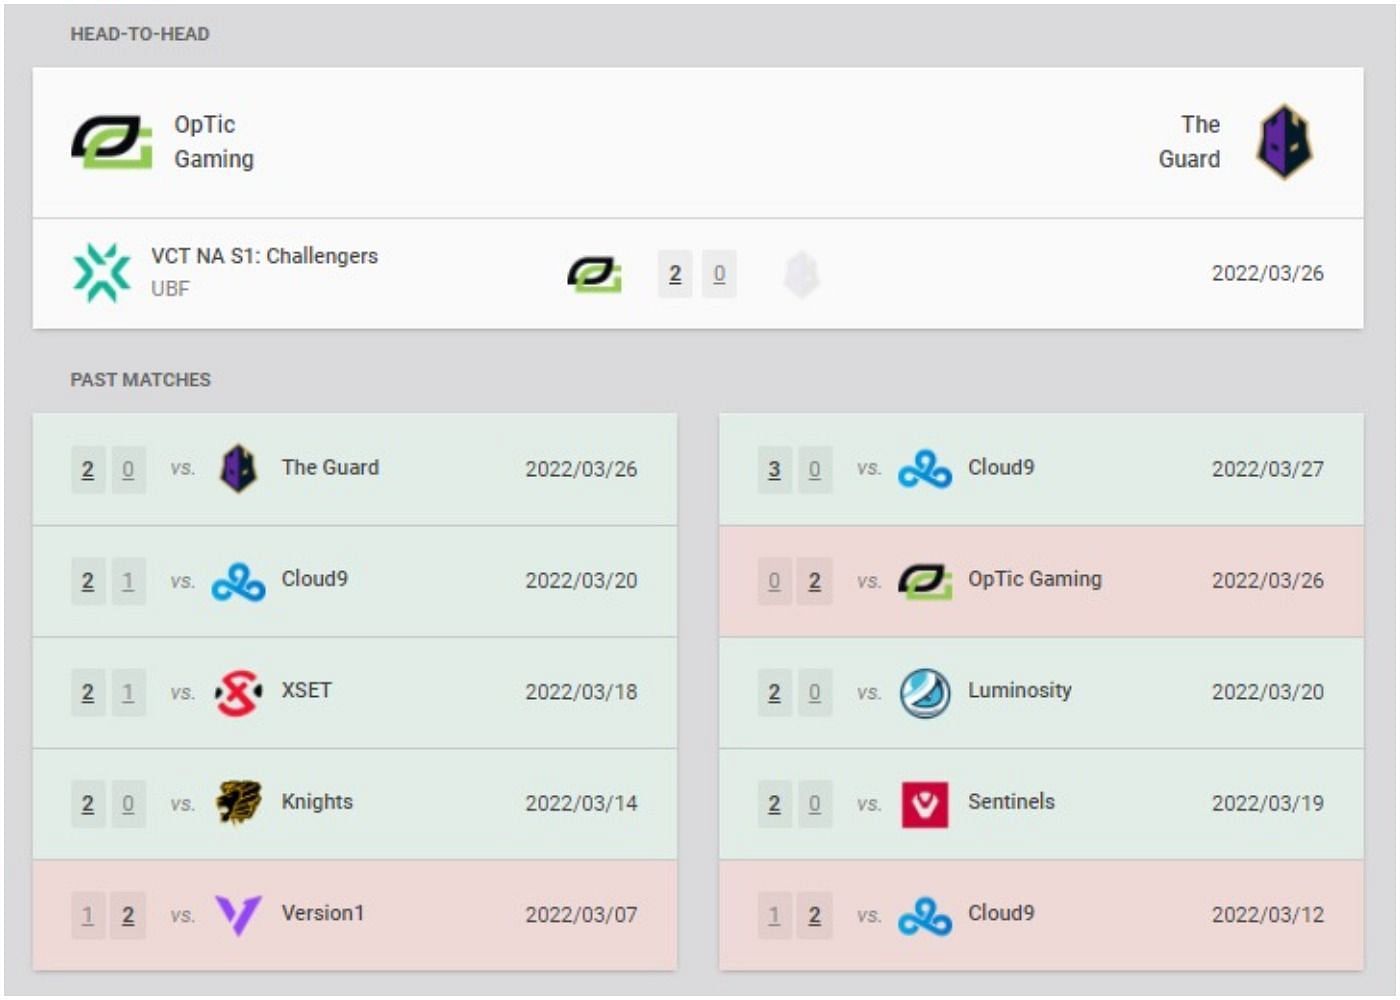Open the Knights match name
The width and height of the screenshot is (1400, 1000).
[317, 802]
